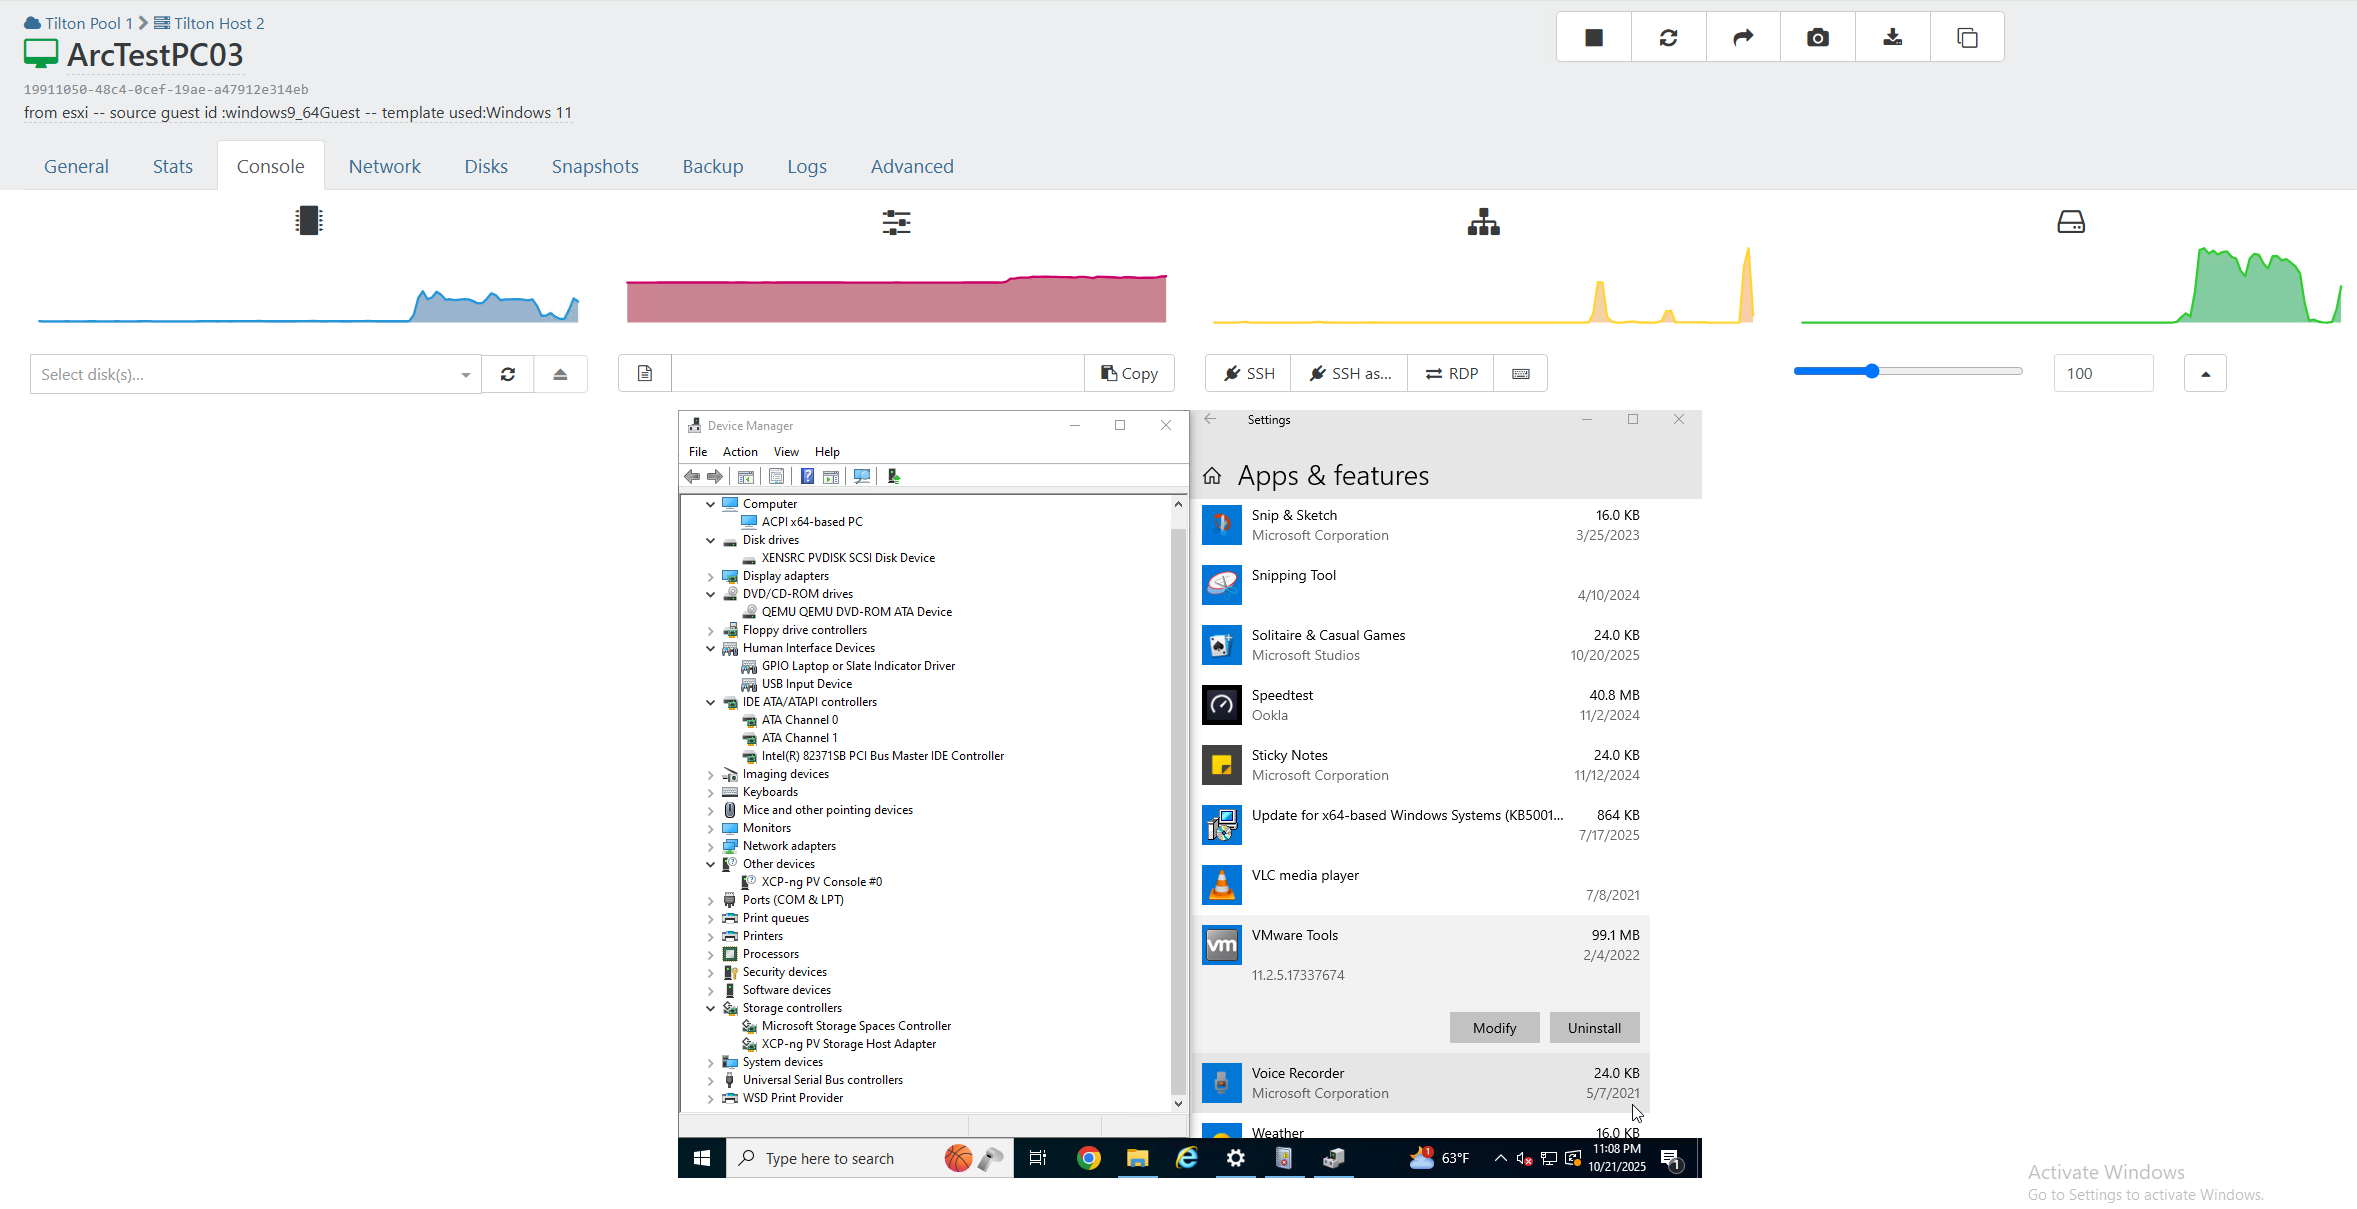Click the Type here to search box

[x=870, y=1158]
